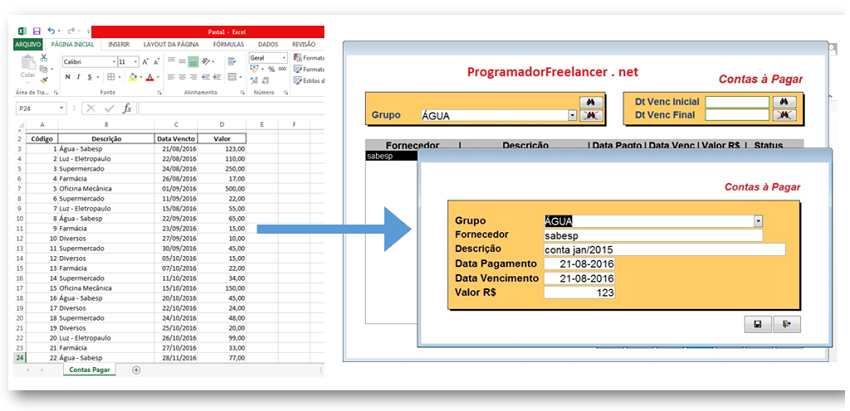The width and height of the screenshot is (850, 411).
Task: Open the ARQUIVO file tab
Action: point(28,44)
